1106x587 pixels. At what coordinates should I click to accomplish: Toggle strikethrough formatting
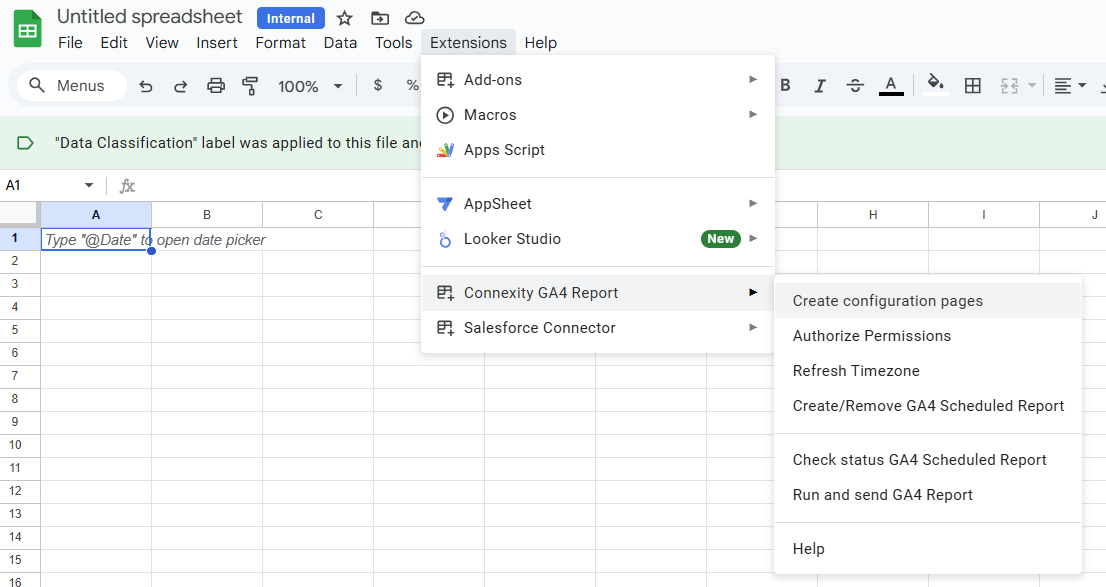[855, 85]
